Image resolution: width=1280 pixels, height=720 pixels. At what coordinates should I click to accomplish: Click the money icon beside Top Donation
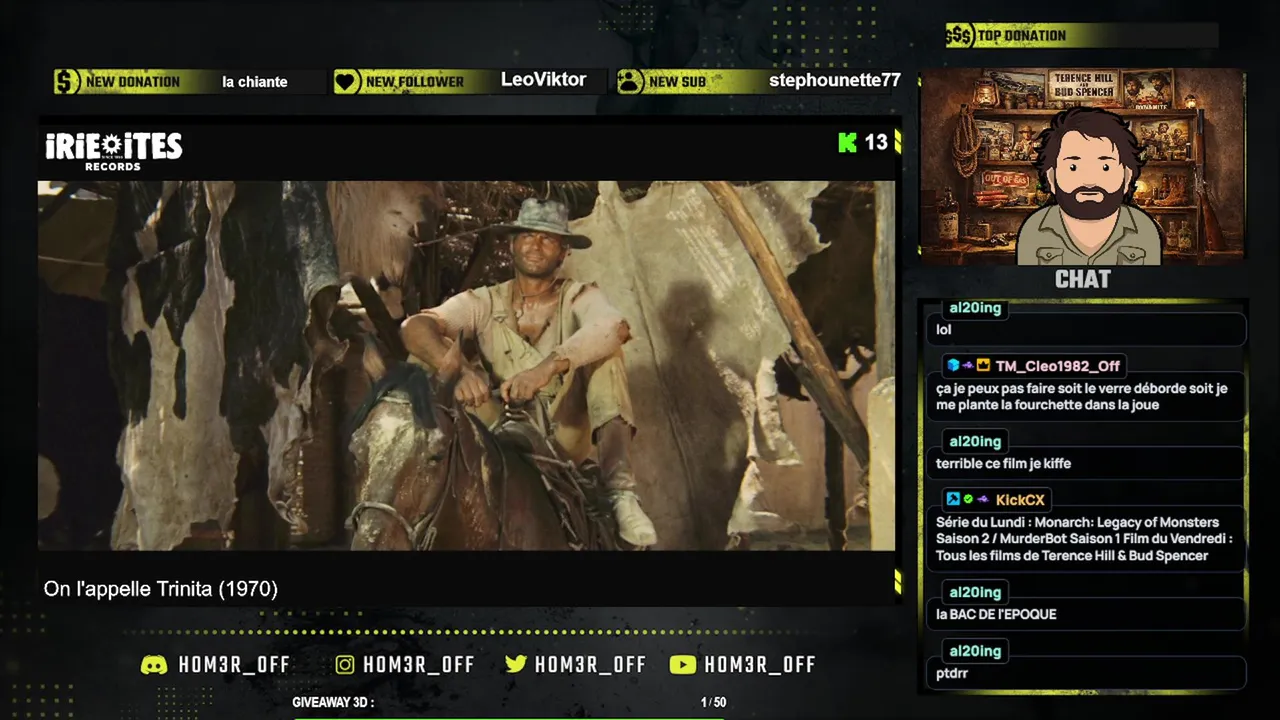959,36
